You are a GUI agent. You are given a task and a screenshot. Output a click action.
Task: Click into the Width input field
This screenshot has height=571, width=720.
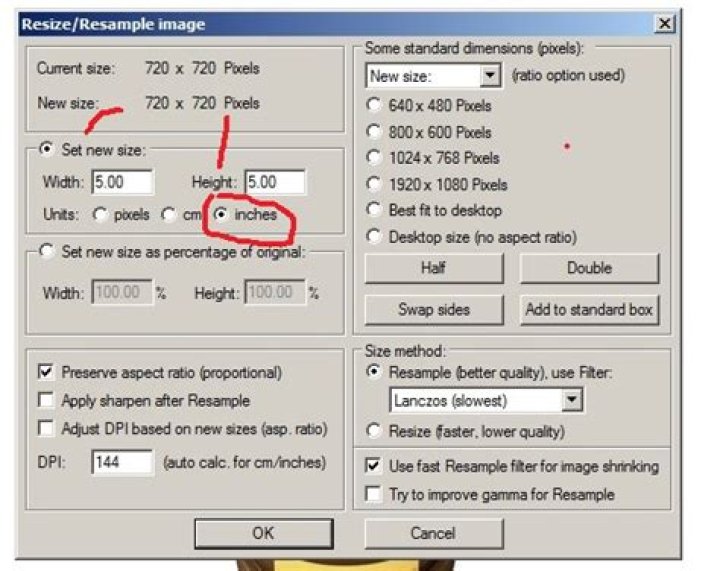(122, 182)
